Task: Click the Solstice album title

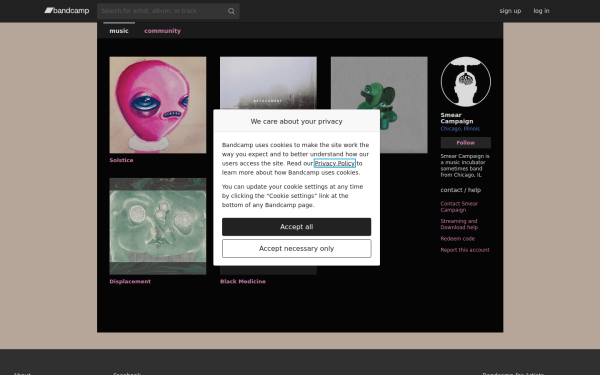Action: [x=121, y=160]
